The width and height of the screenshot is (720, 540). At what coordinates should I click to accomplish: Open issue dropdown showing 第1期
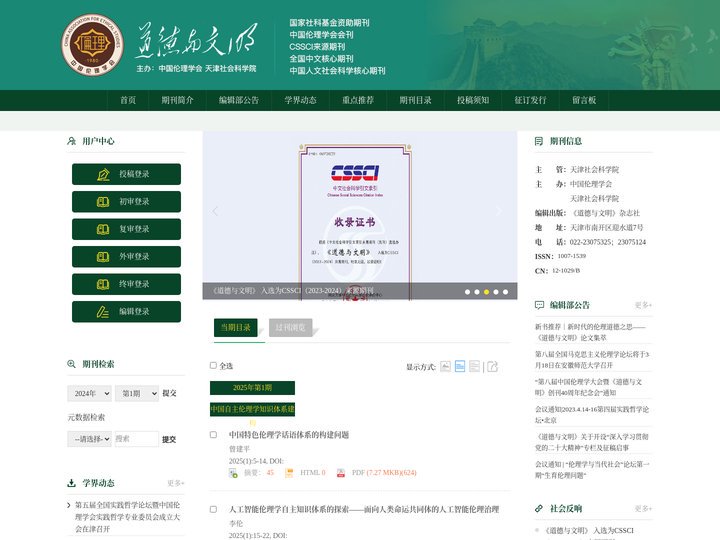[x=137, y=394]
